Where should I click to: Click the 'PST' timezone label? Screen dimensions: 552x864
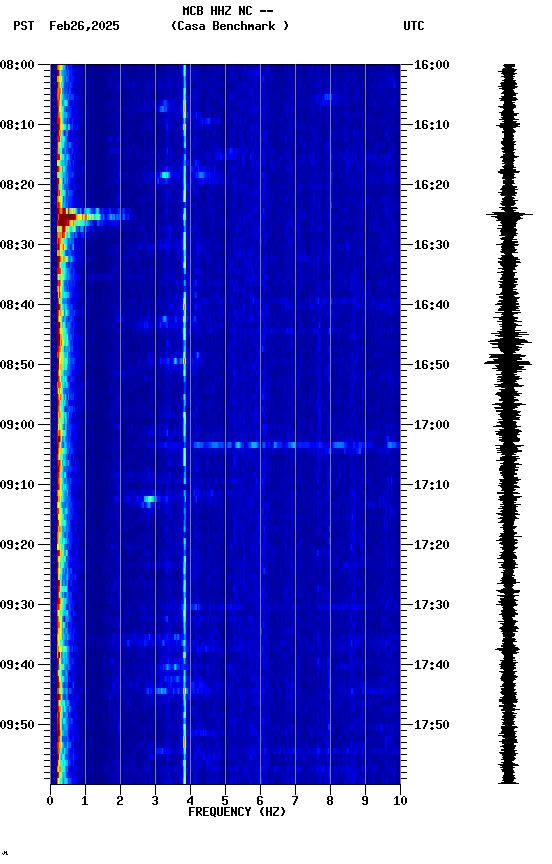pyautogui.click(x=23, y=26)
